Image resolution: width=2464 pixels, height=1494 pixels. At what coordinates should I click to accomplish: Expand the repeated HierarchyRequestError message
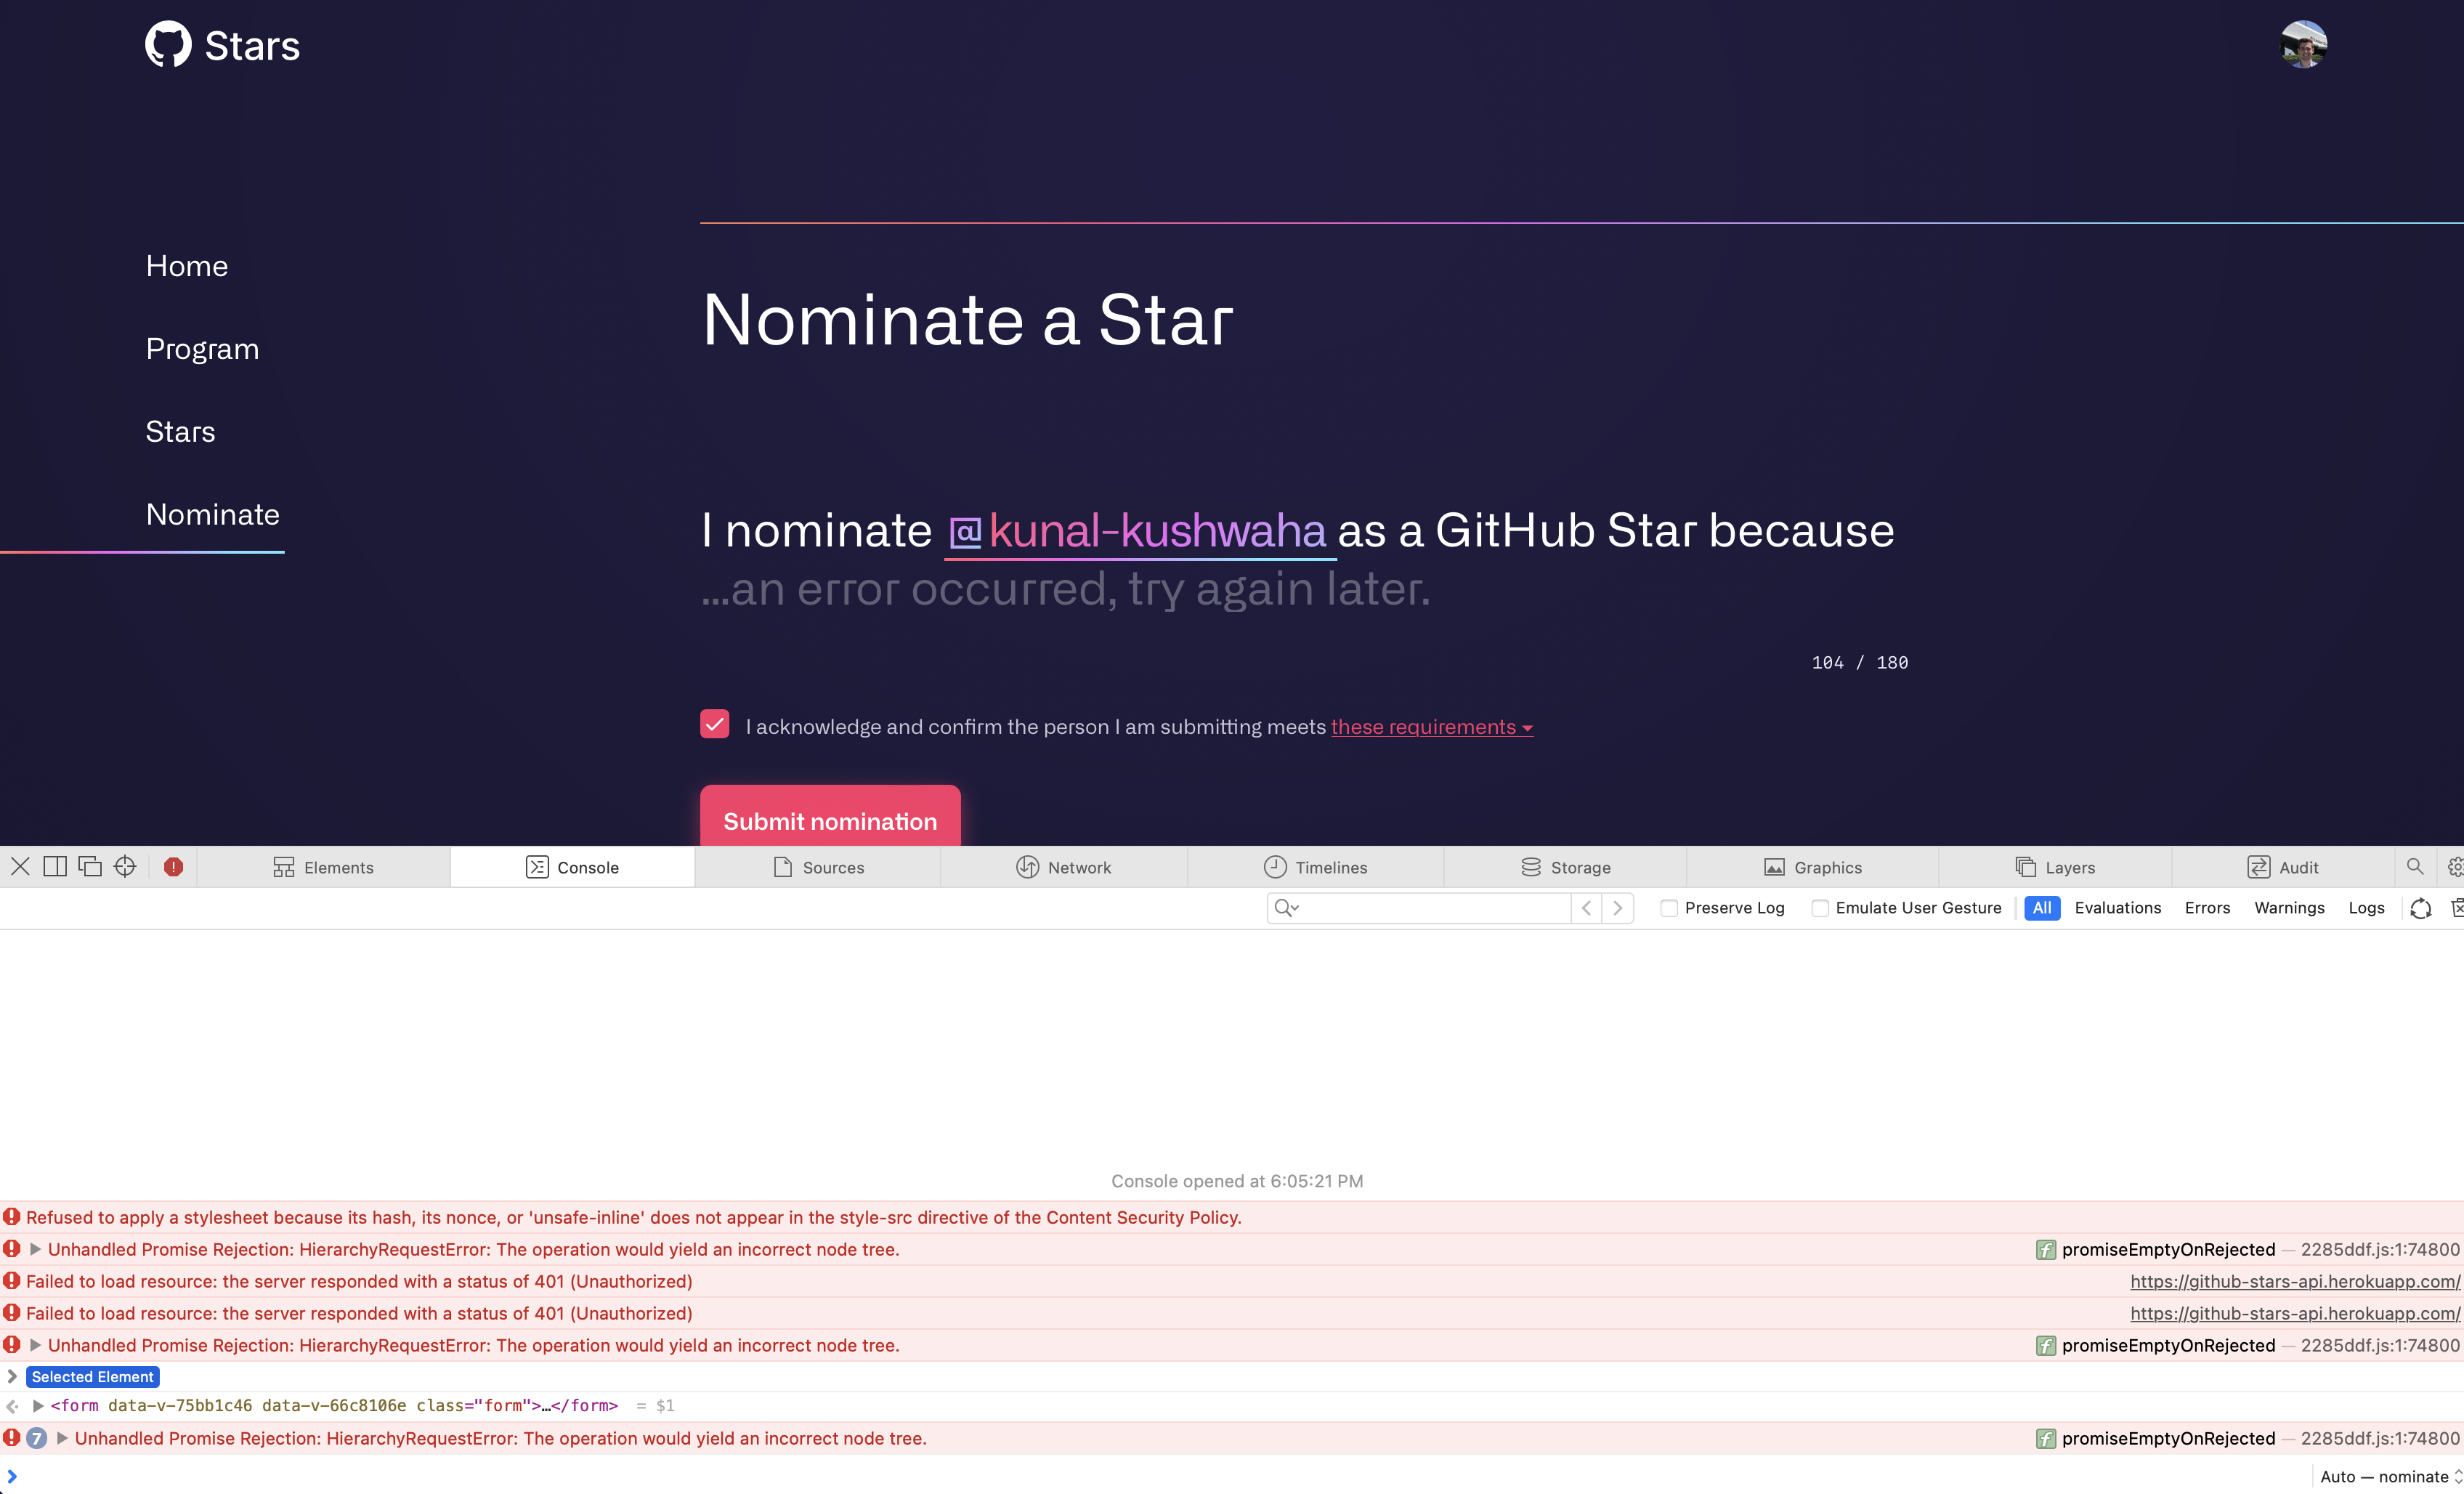pos(62,1438)
